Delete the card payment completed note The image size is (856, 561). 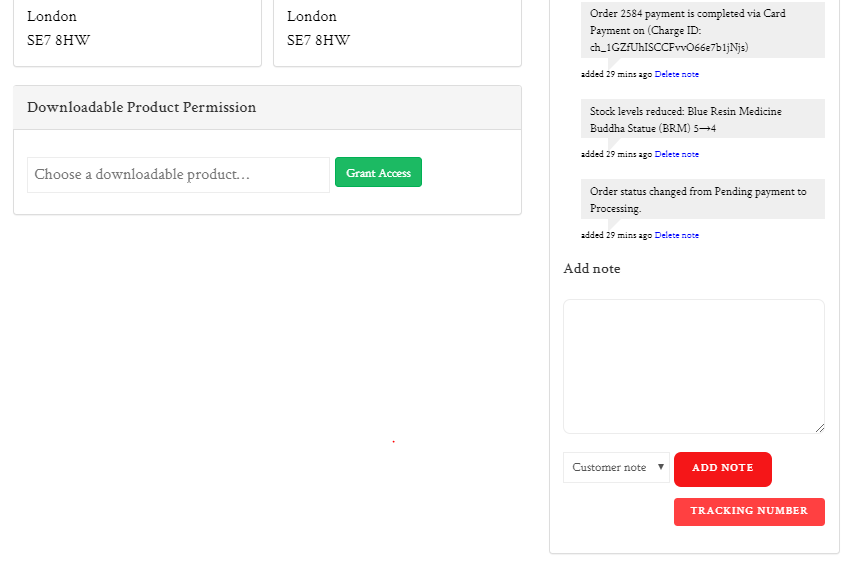click(x=677, y=74)
